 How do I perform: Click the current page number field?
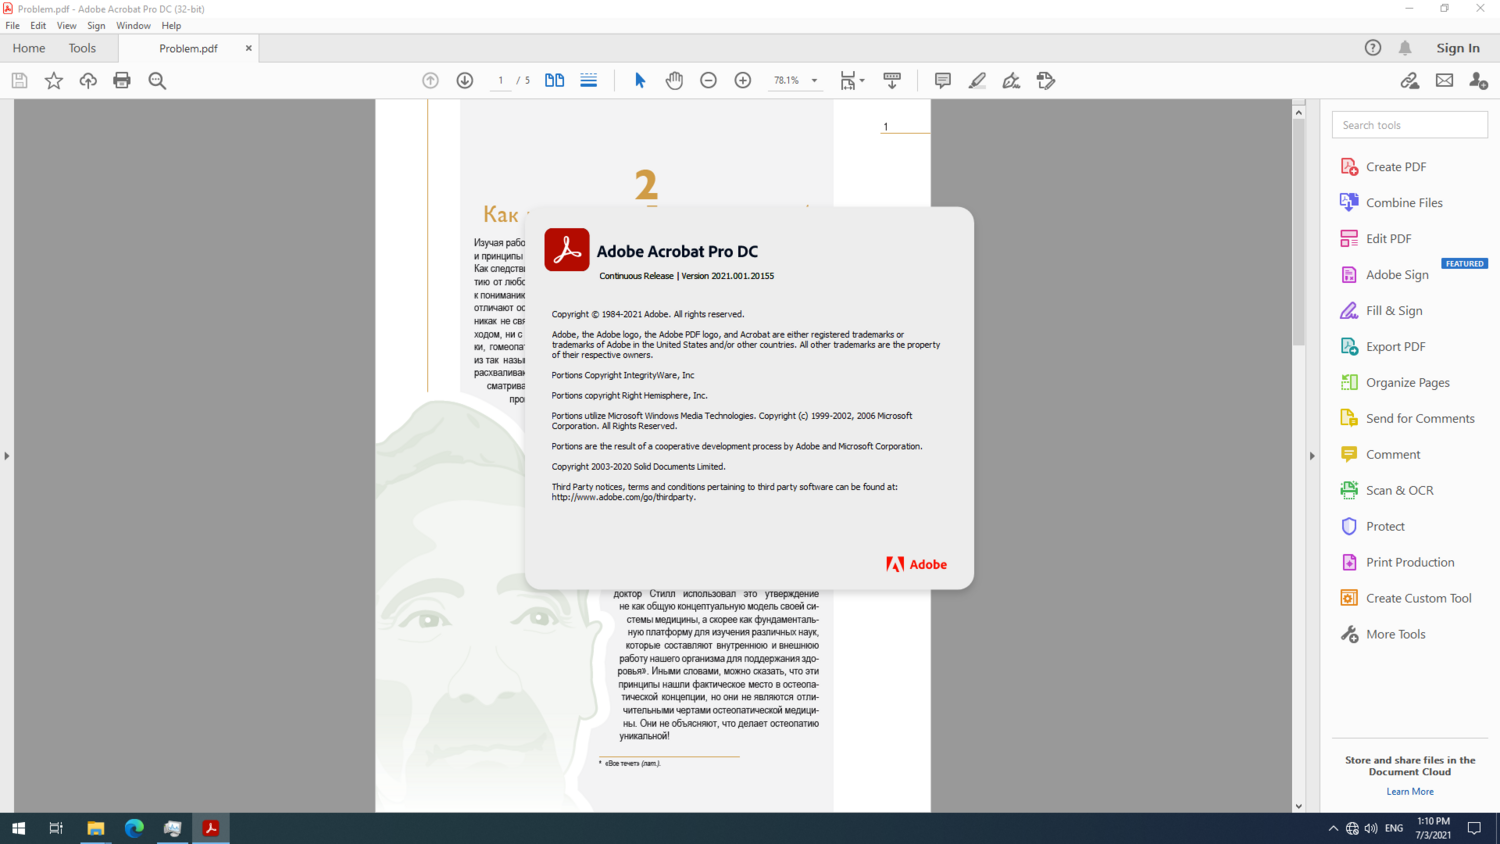click(x=501, y=81)
